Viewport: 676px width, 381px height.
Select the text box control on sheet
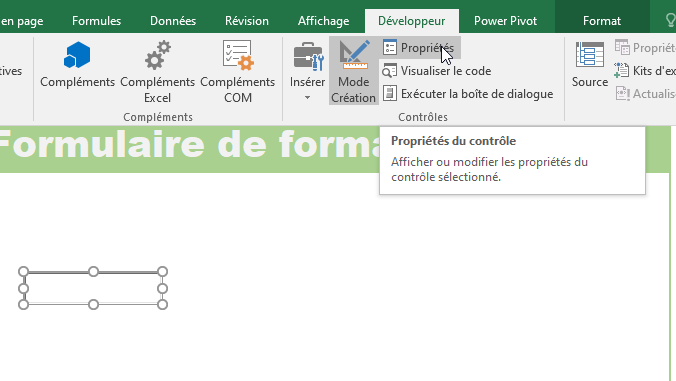tap(93, 288)
